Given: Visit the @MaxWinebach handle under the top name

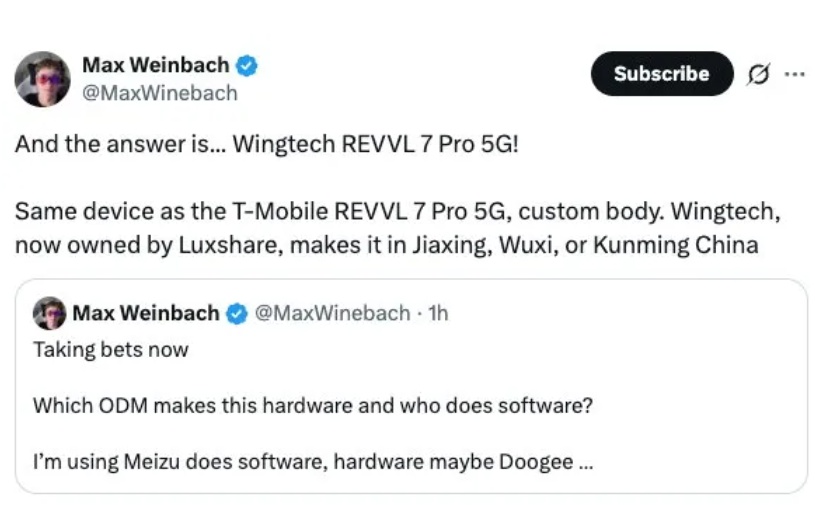Looking at the screenshot, I should pyautogui.click(x=160, y=93).
